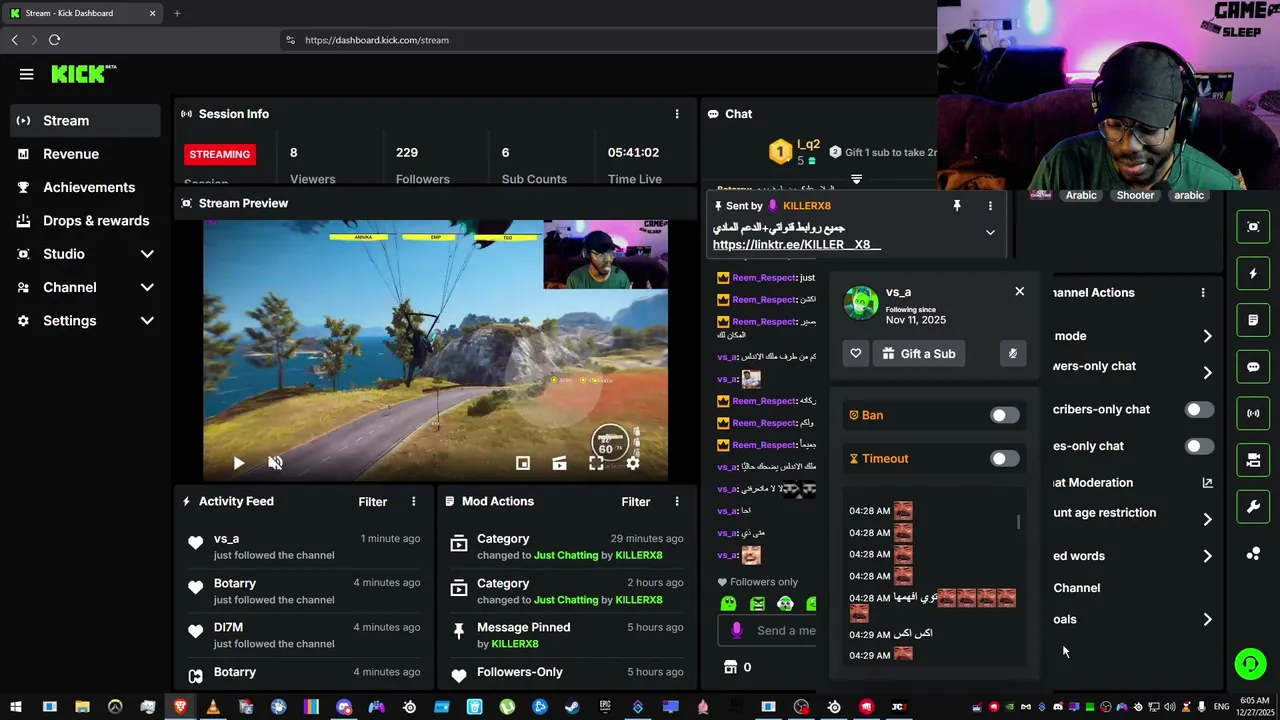Play the stream preview
The width and height of the screenshot is (1280, 720).
238,463
